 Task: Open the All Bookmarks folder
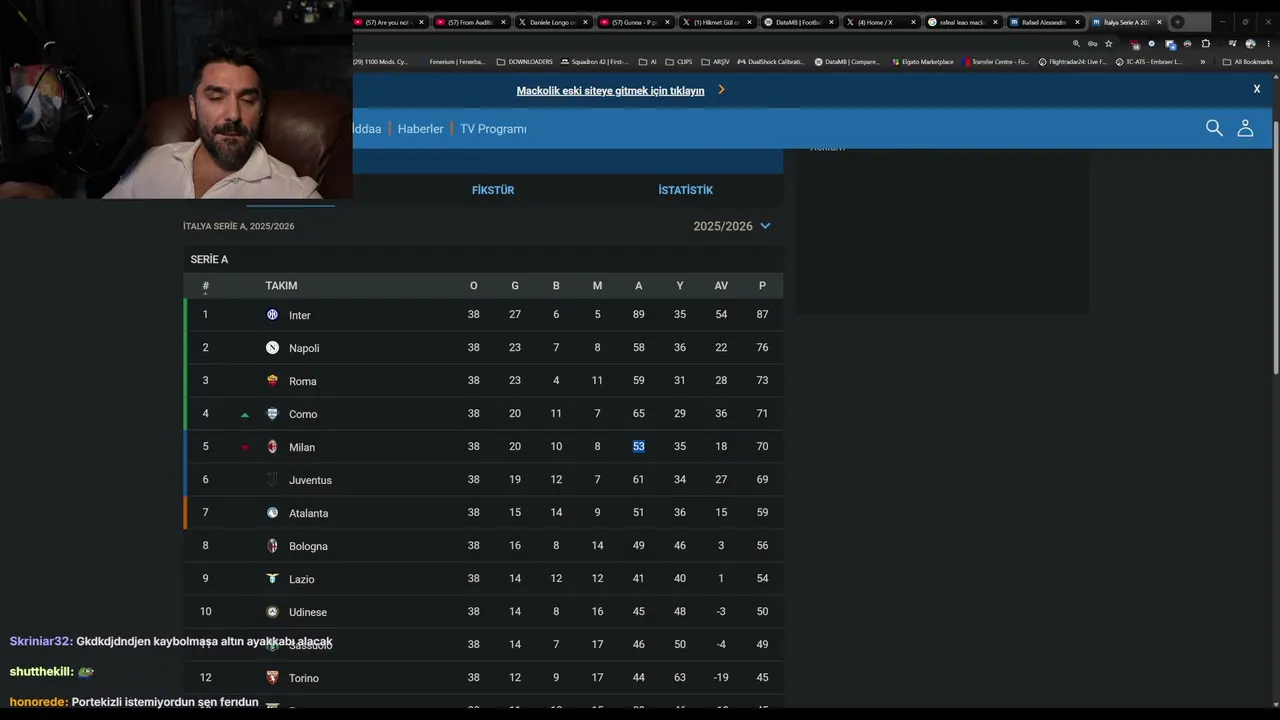pyautogui.click(x=1247, y=62)
